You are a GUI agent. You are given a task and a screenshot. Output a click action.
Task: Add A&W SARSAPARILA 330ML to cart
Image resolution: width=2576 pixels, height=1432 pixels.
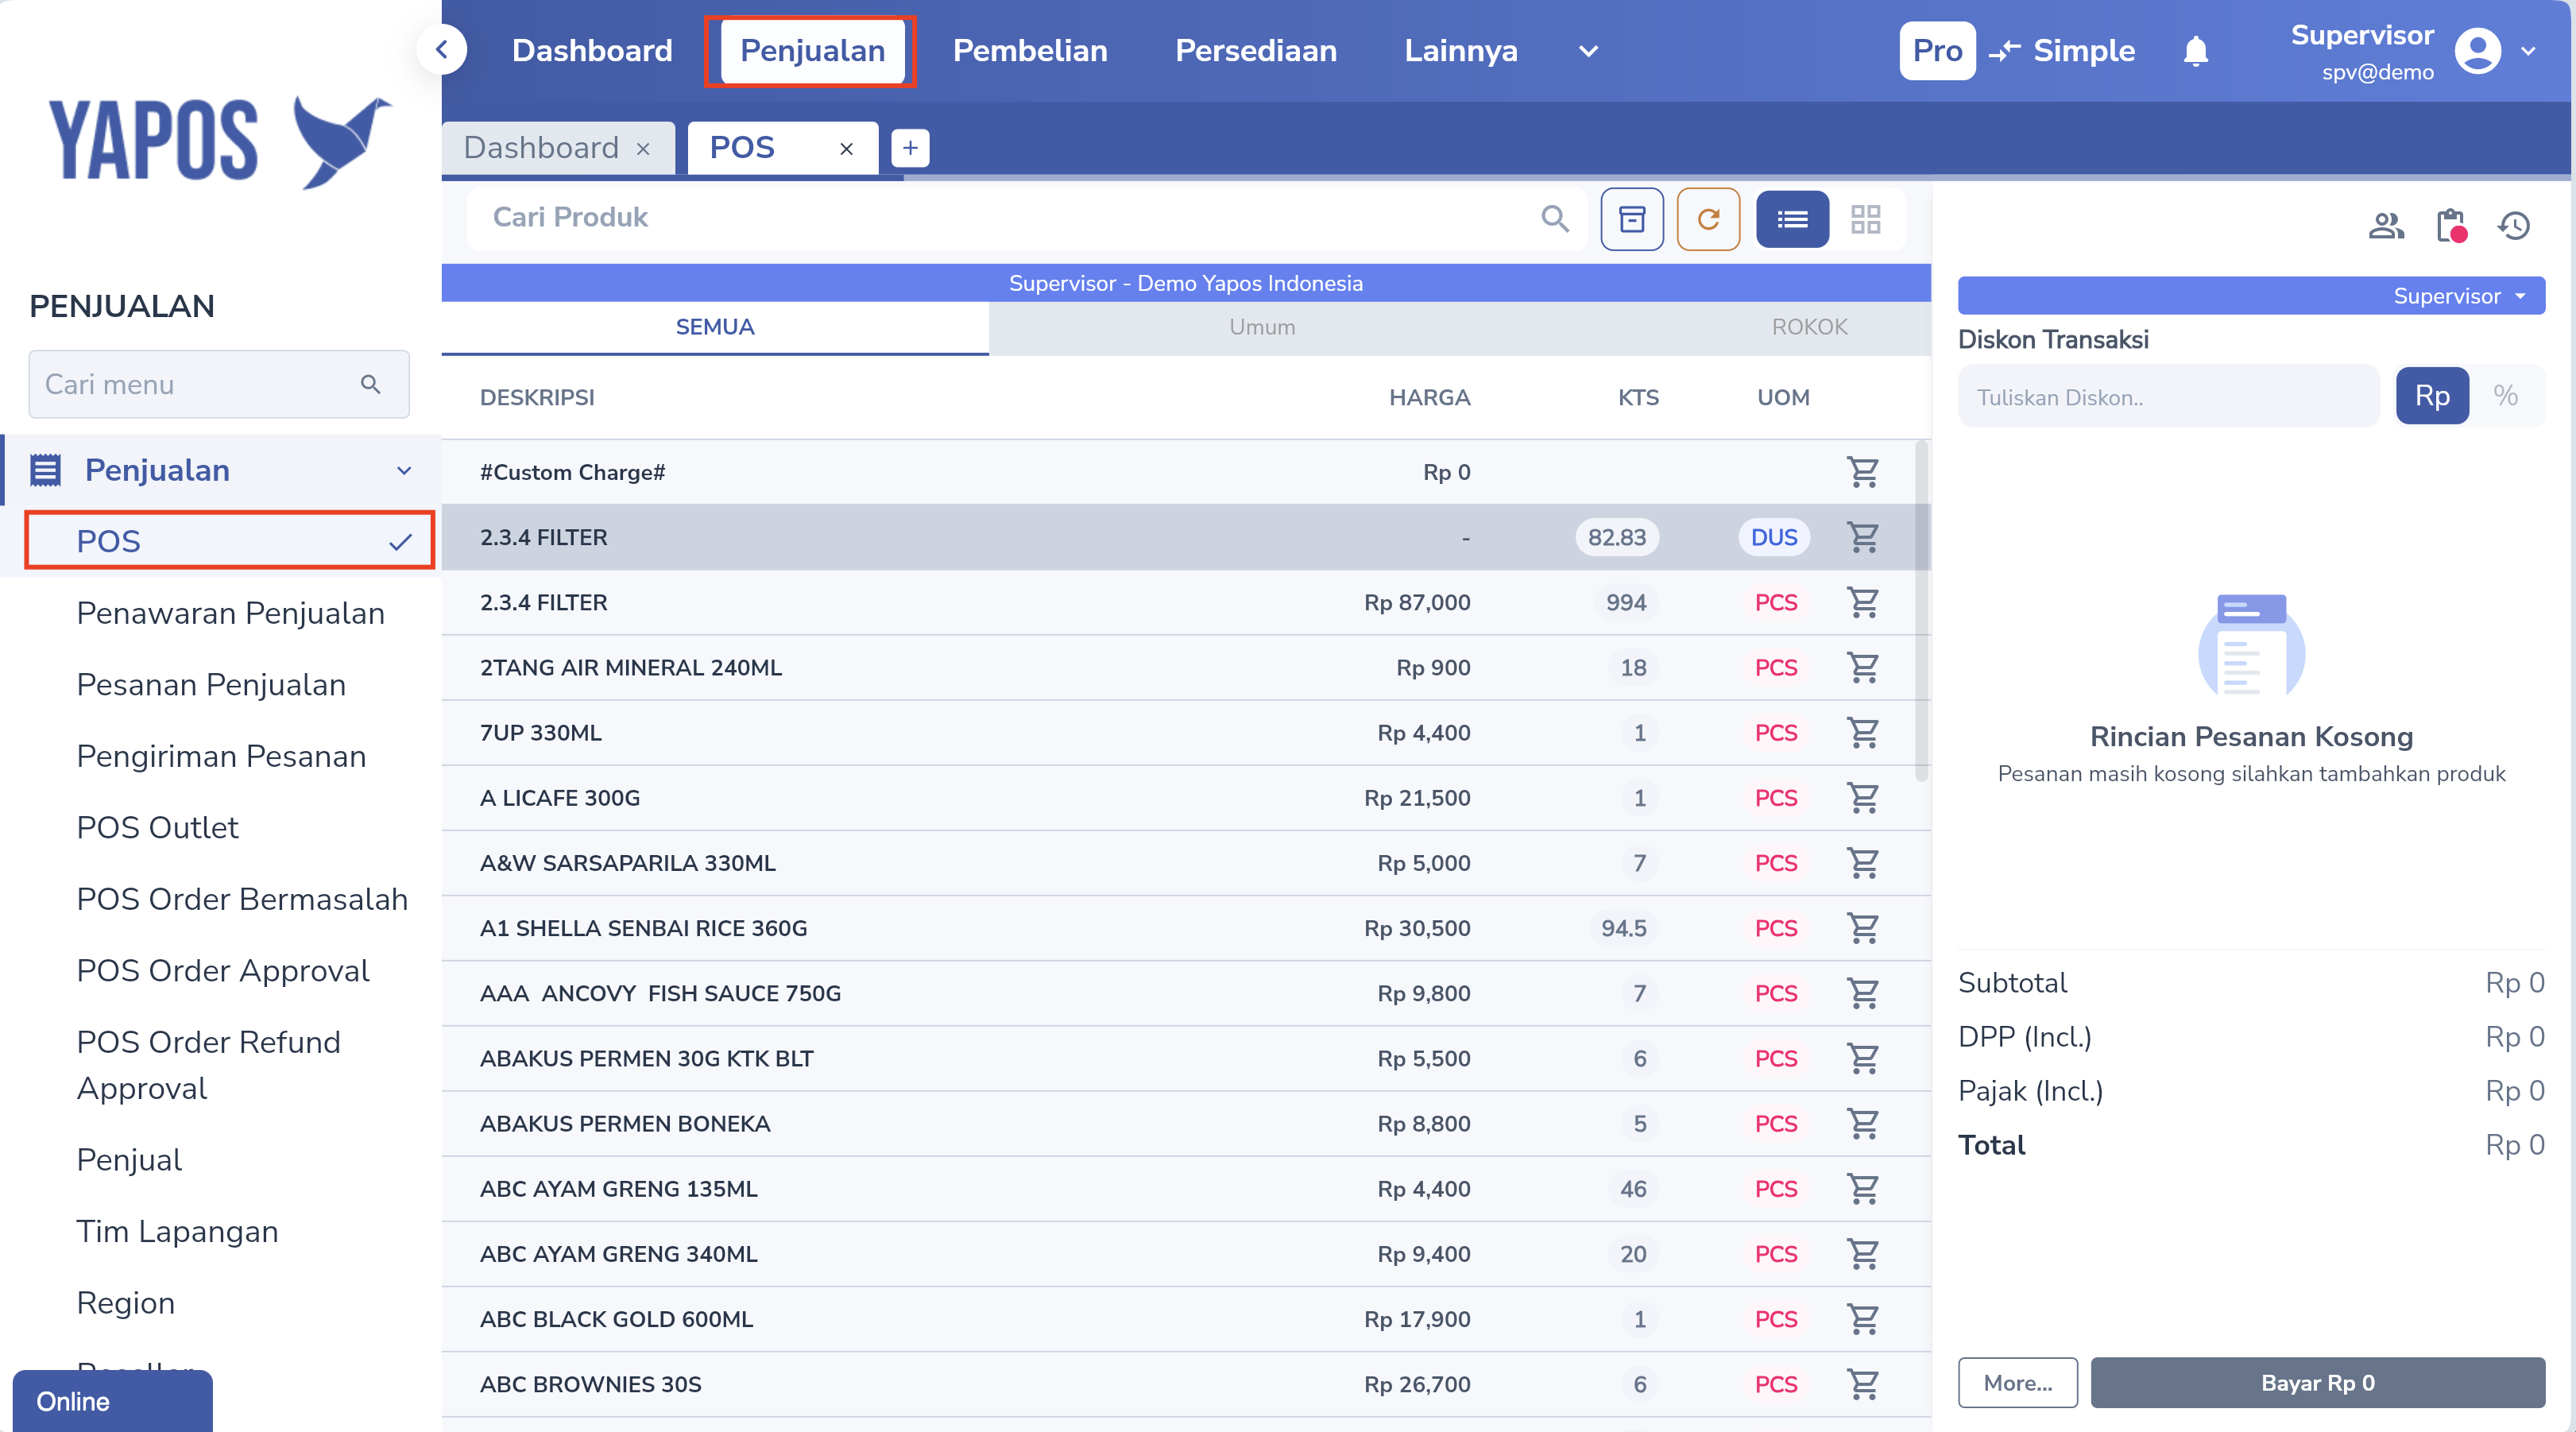pyautogui.click(x=1862, y=863)
